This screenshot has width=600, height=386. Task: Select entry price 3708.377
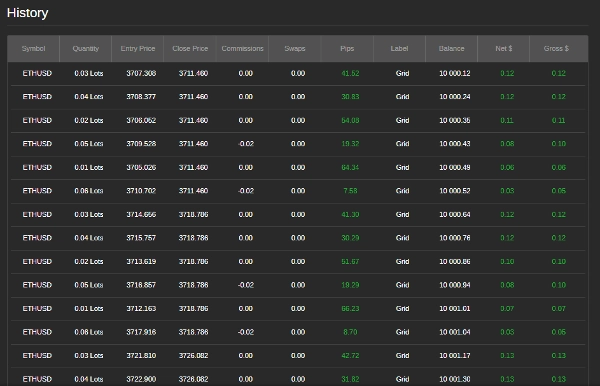click(141, 97)
